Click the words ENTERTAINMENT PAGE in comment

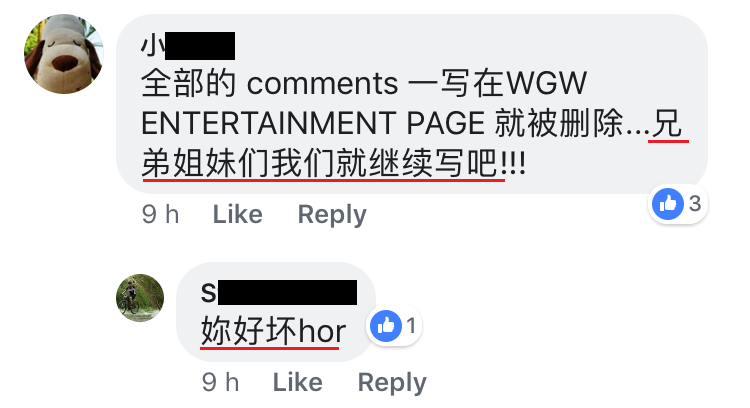[313, 123]
